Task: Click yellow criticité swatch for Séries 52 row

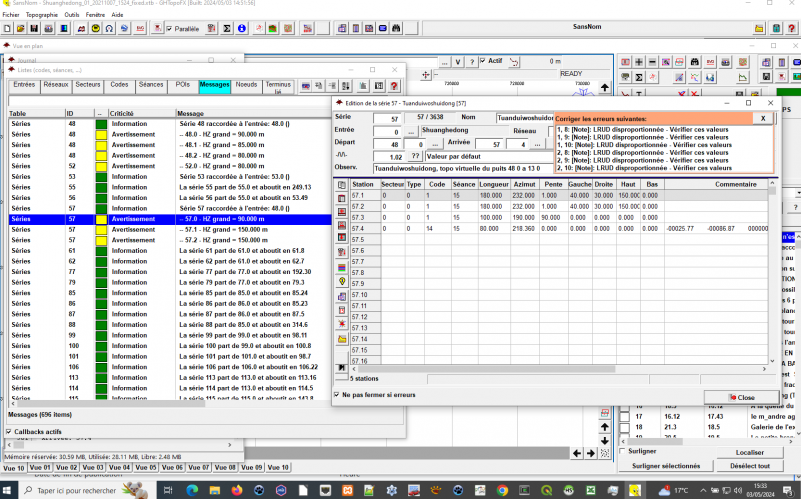Action: pyautogui.click(x=101, y=166)
